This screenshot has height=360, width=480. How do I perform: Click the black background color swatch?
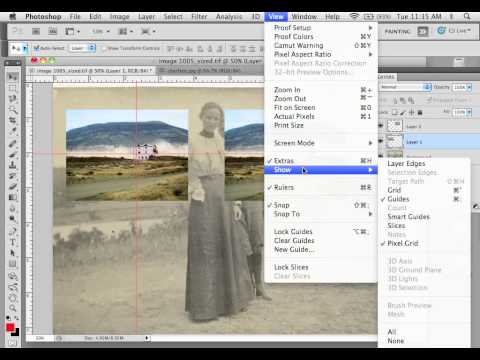(17, 333)
